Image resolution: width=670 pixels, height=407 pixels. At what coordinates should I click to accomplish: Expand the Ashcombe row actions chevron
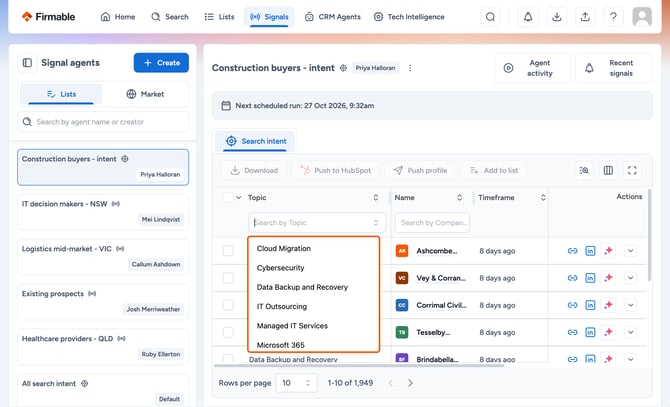tap(630, 251)
